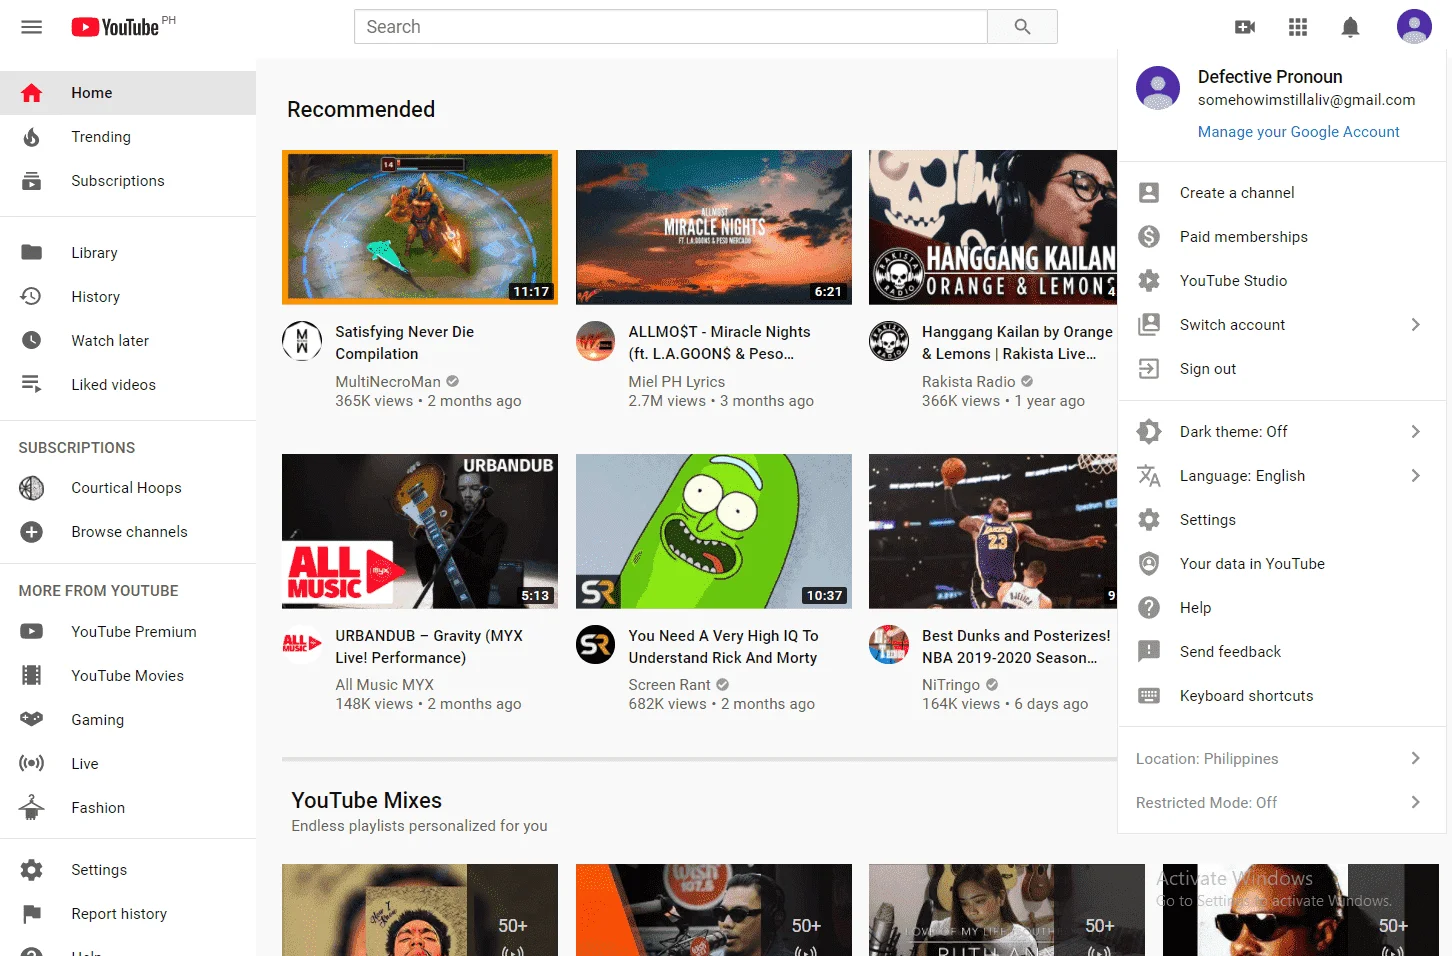Click the Rakista Radio channel avatar
Image resolution: width=1452 pixels, height=956 pixels.
point(889,341)
